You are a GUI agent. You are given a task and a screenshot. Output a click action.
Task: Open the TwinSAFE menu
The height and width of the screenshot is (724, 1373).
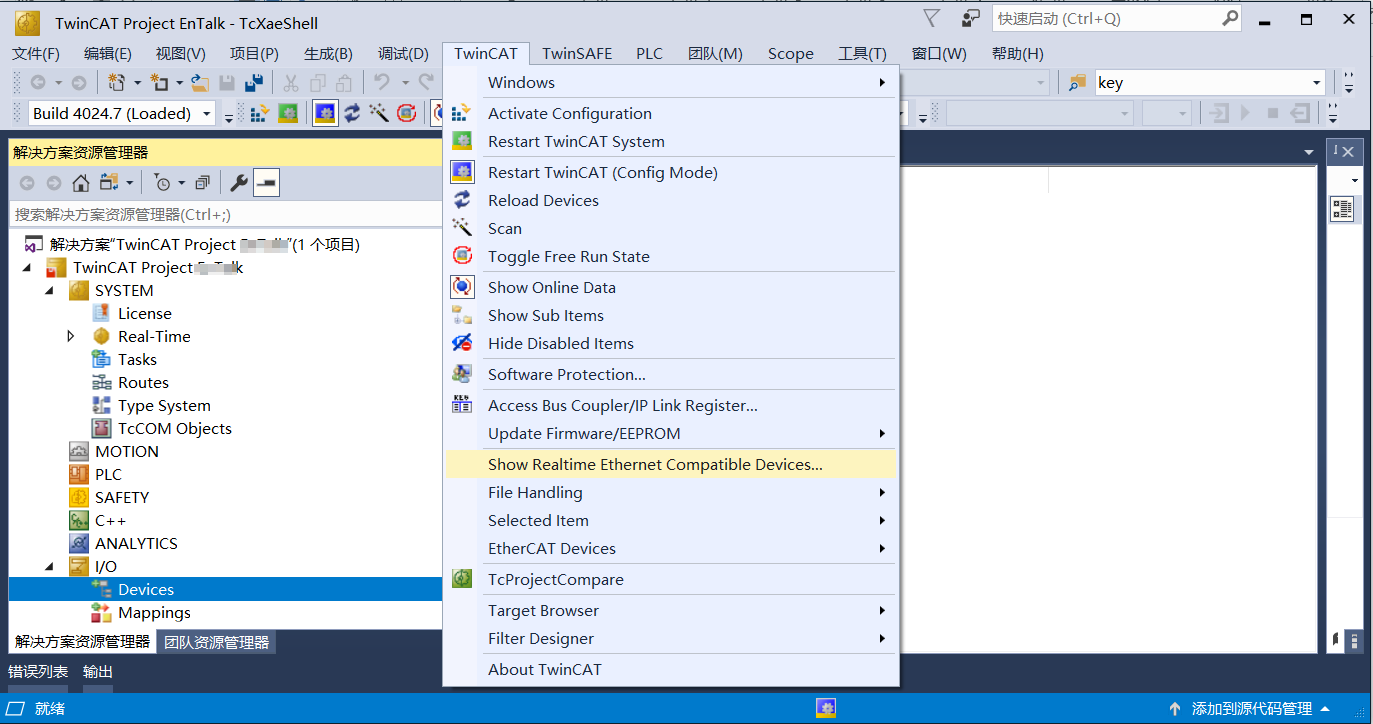tap(577, 54)
